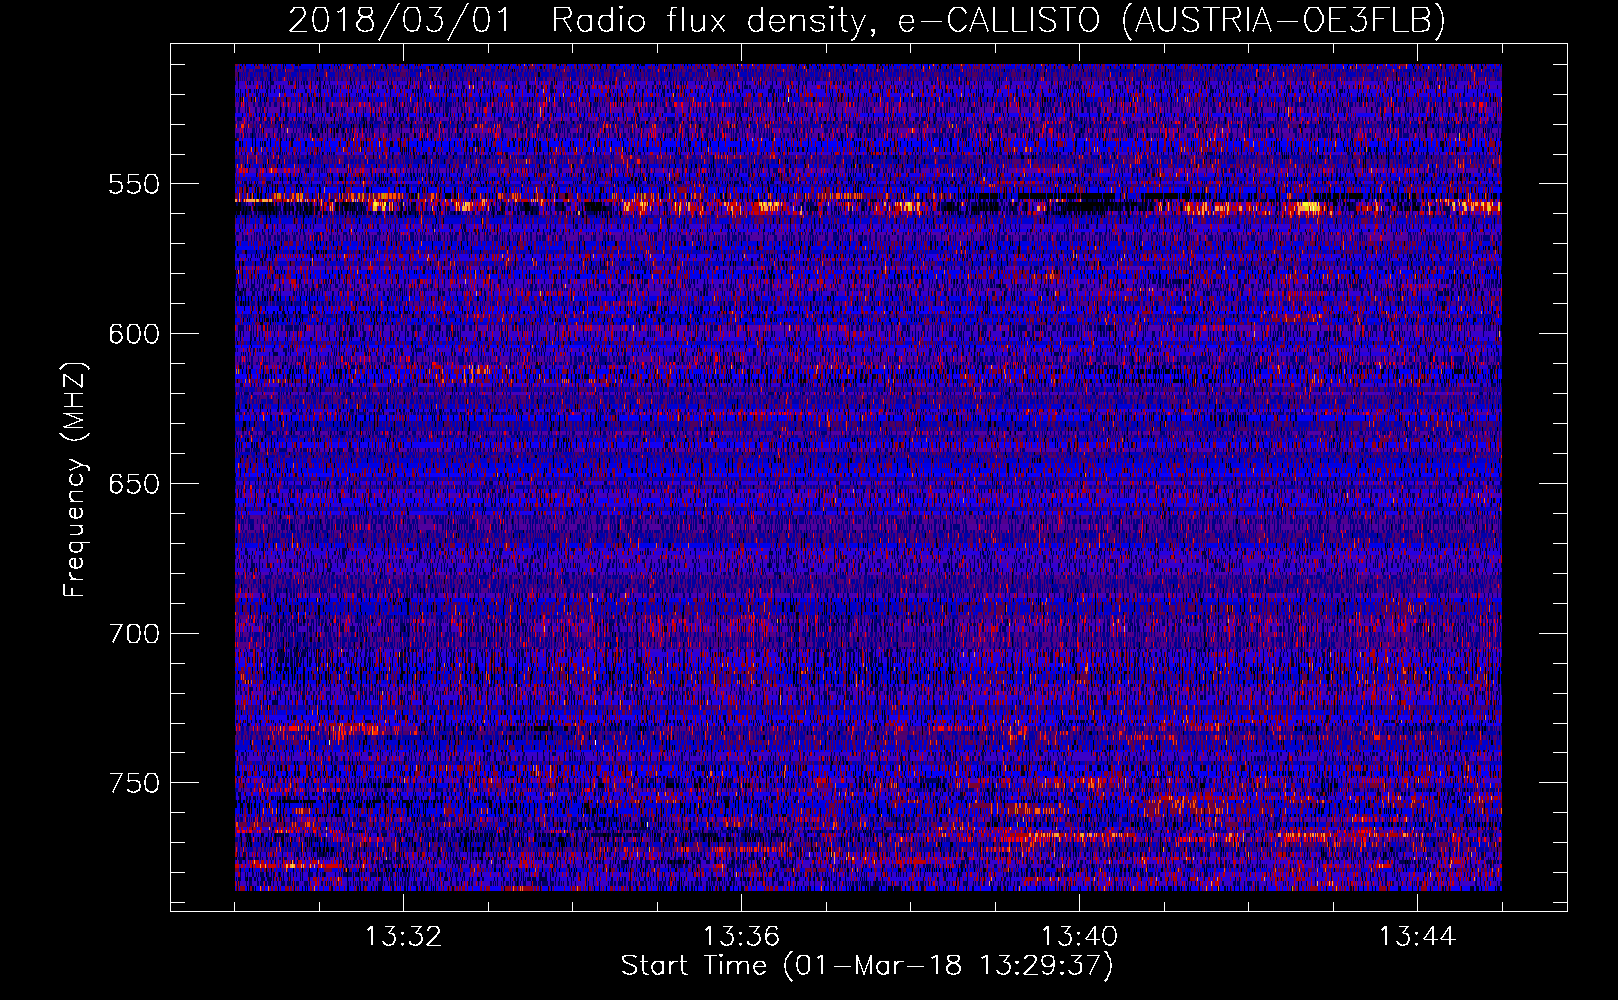Image resolution: width=1618 pixels, height=1000 pixels.
Task: Click the 550 frequency tick label
Action: (134, 185)
